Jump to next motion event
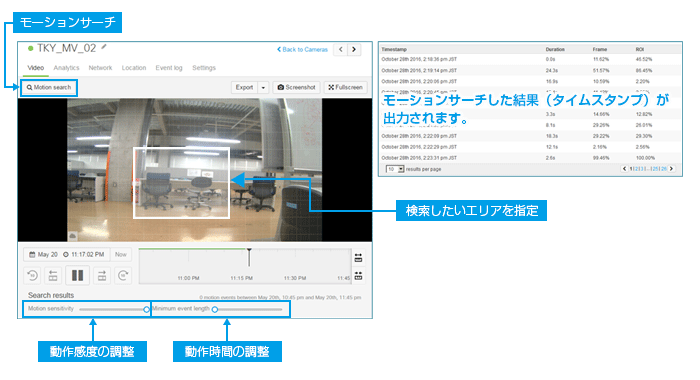The image size is (700, 380). [102, 276]
